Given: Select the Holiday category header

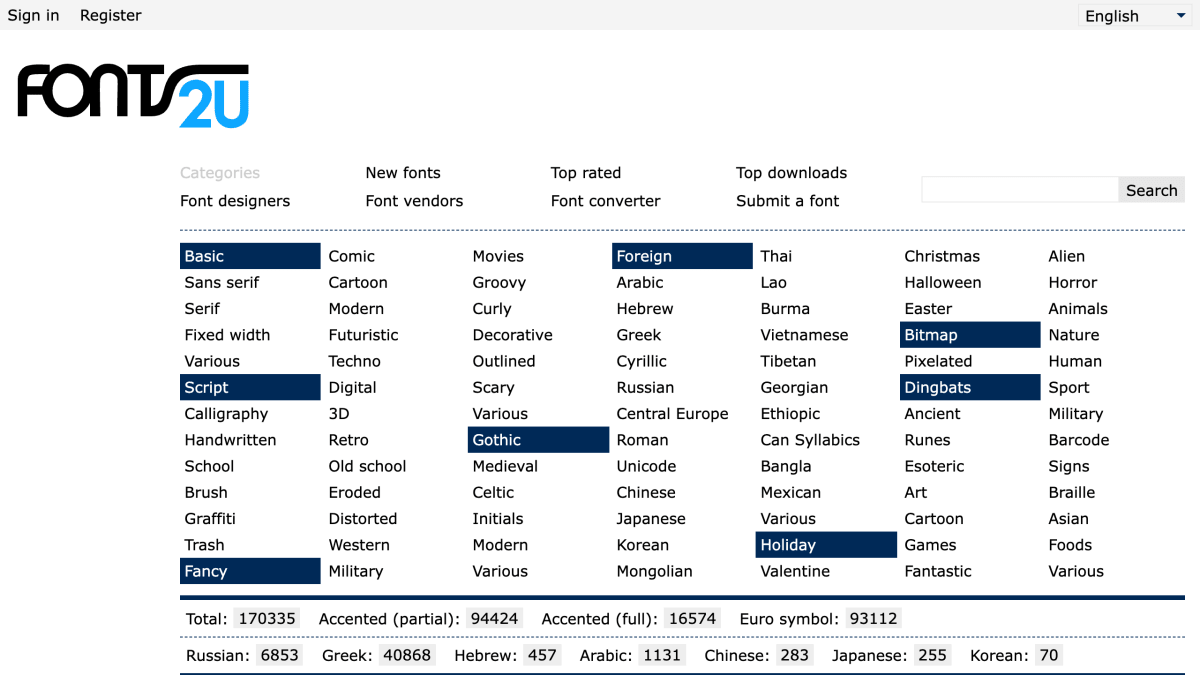Looking at the screenshot, I should [x=826, y=545].
